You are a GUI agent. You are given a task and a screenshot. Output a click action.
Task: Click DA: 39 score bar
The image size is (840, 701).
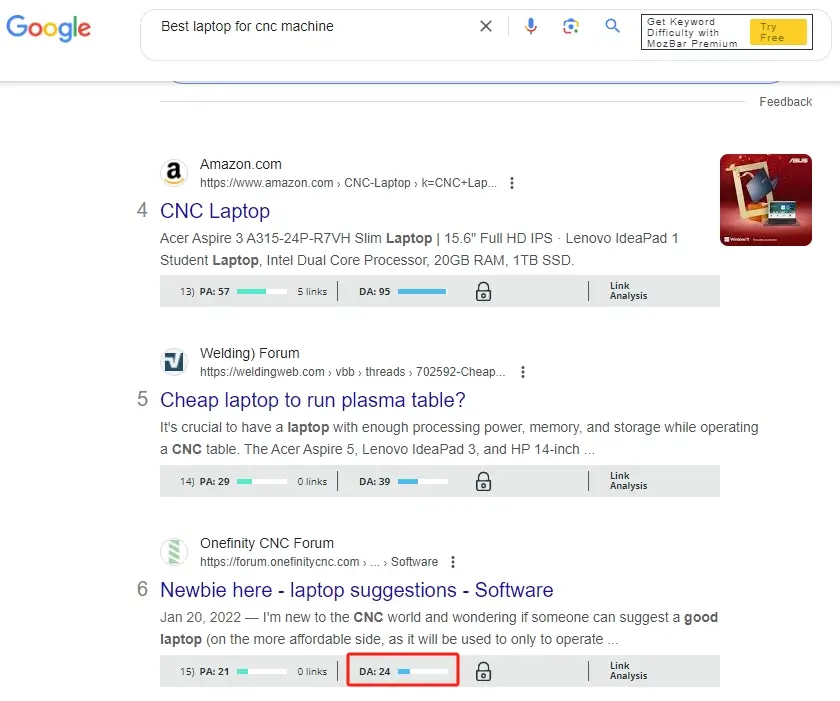coord(423,481)
